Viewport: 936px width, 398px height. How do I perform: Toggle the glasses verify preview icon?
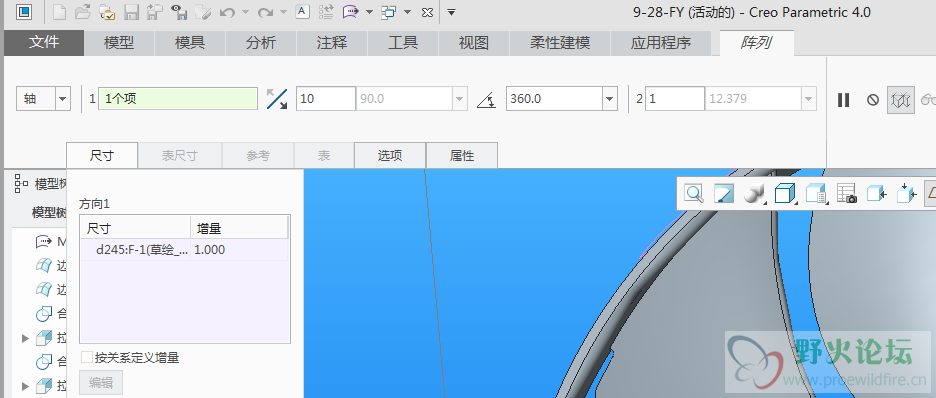(928, 100)
